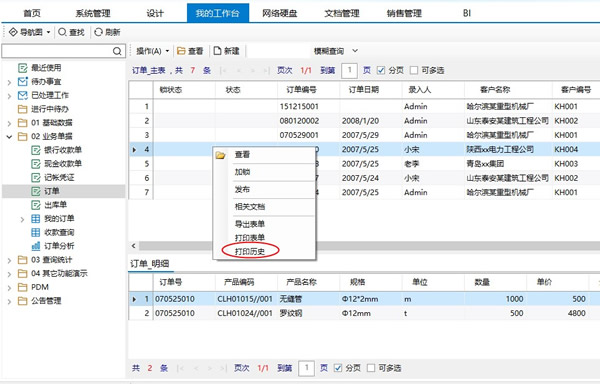Enable the 可多选 checkbox above order table
600x384 pixels.
414,70
